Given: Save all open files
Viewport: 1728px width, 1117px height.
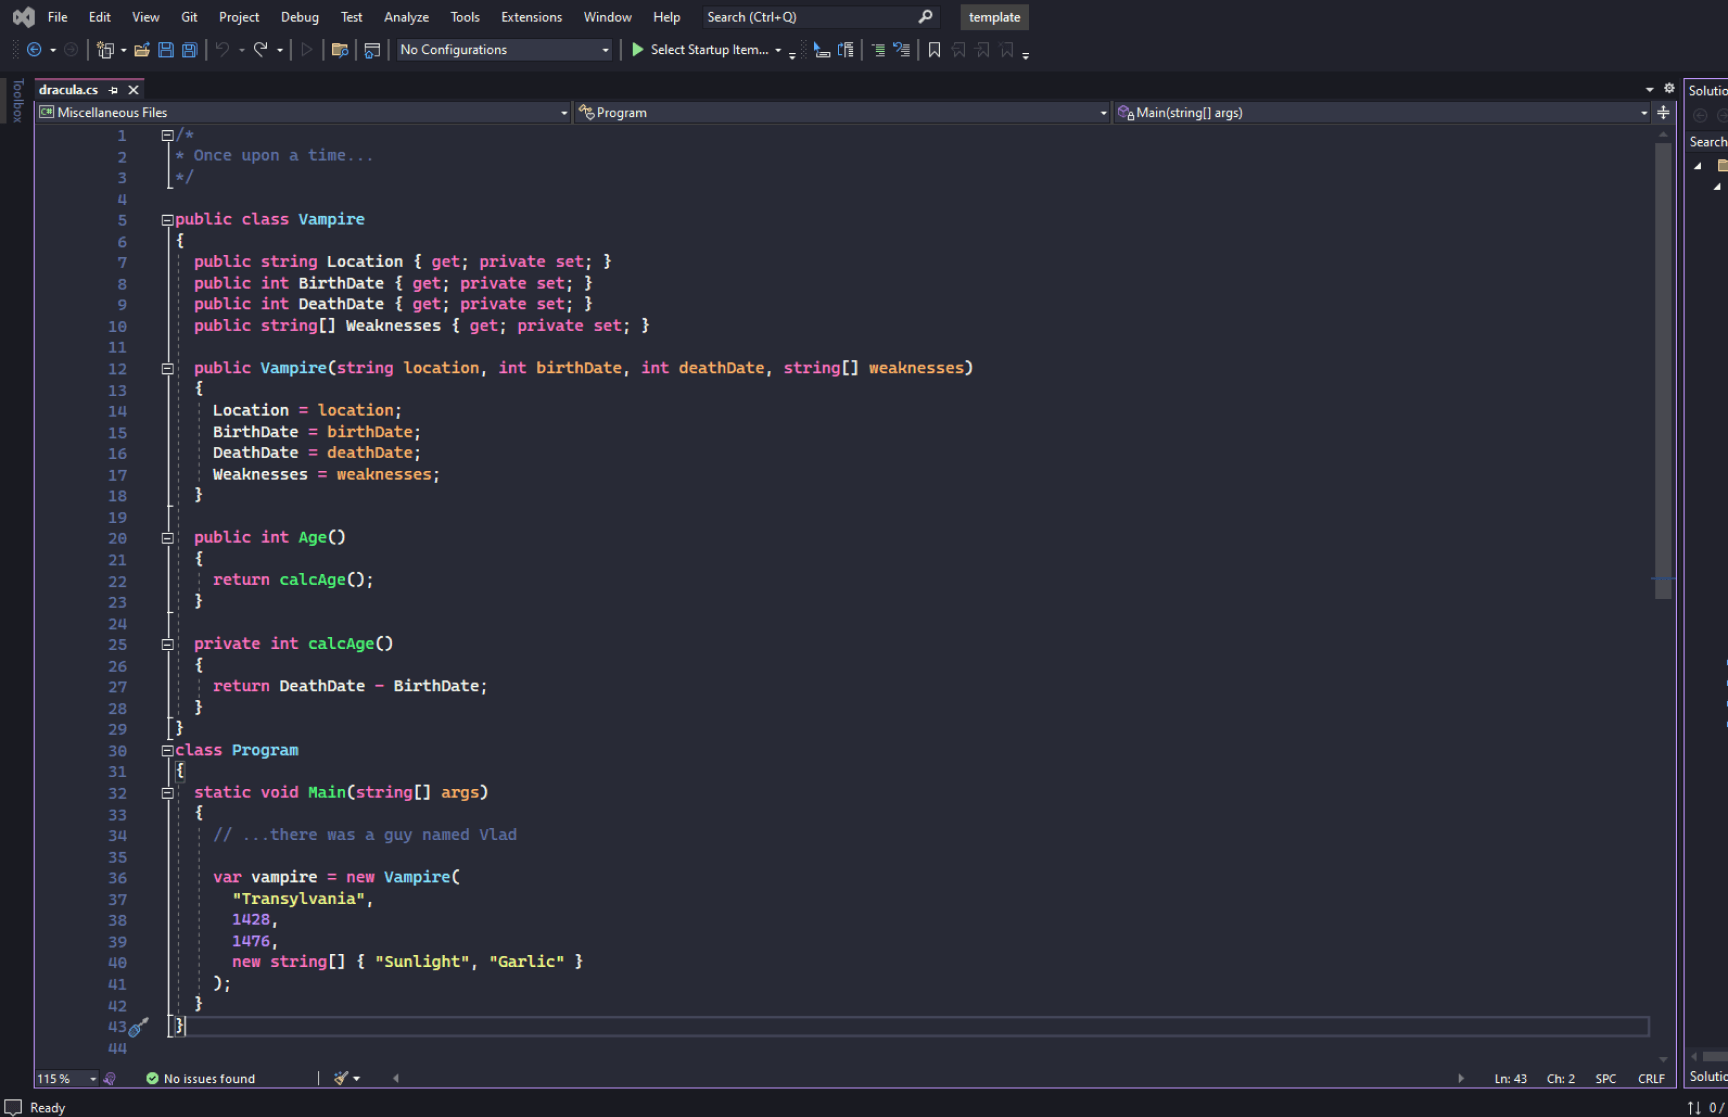Looking at the screenshot, I should tap(189, 49).
